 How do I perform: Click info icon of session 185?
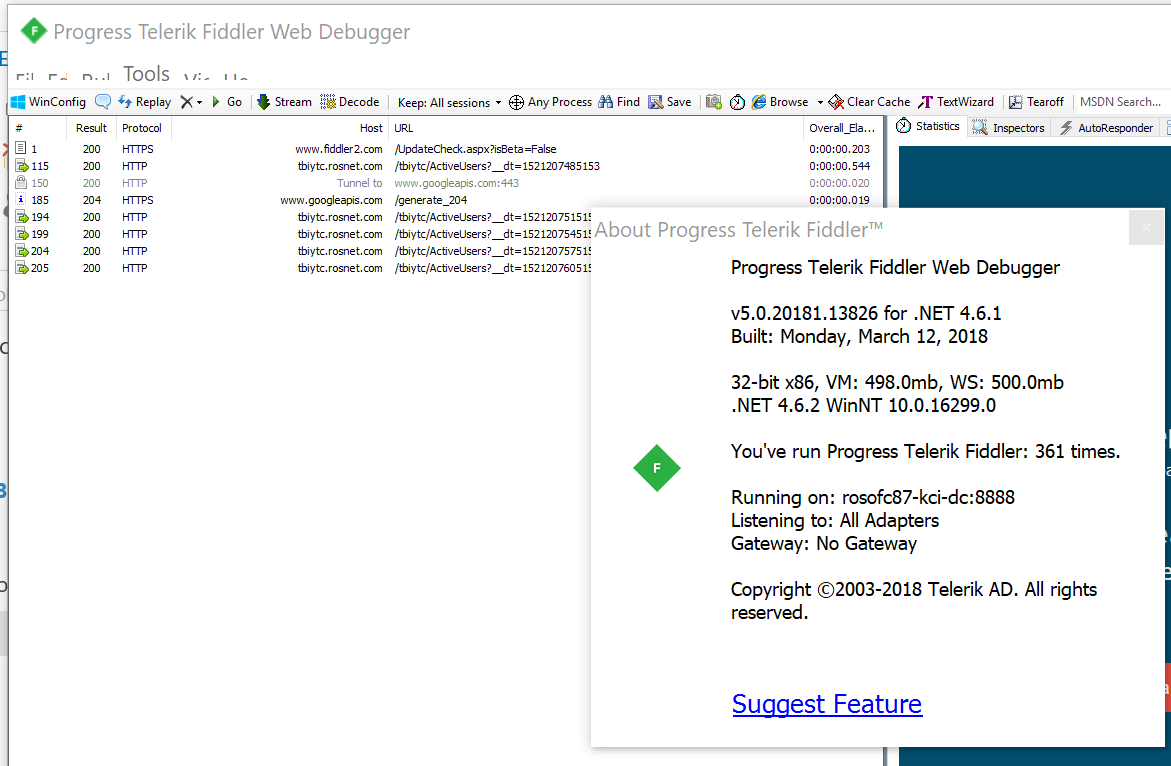pos(21,199)
